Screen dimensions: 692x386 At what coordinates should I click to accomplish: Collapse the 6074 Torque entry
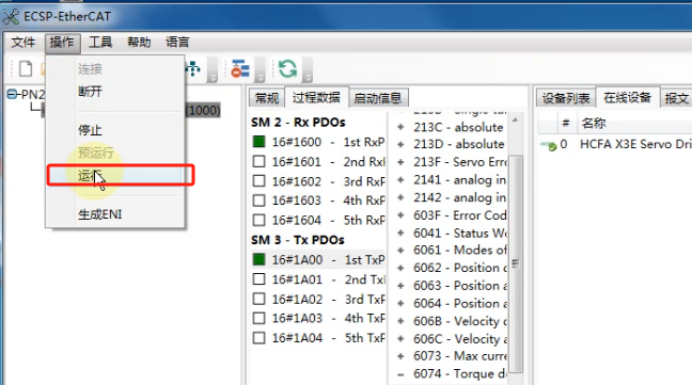[401, 375]
